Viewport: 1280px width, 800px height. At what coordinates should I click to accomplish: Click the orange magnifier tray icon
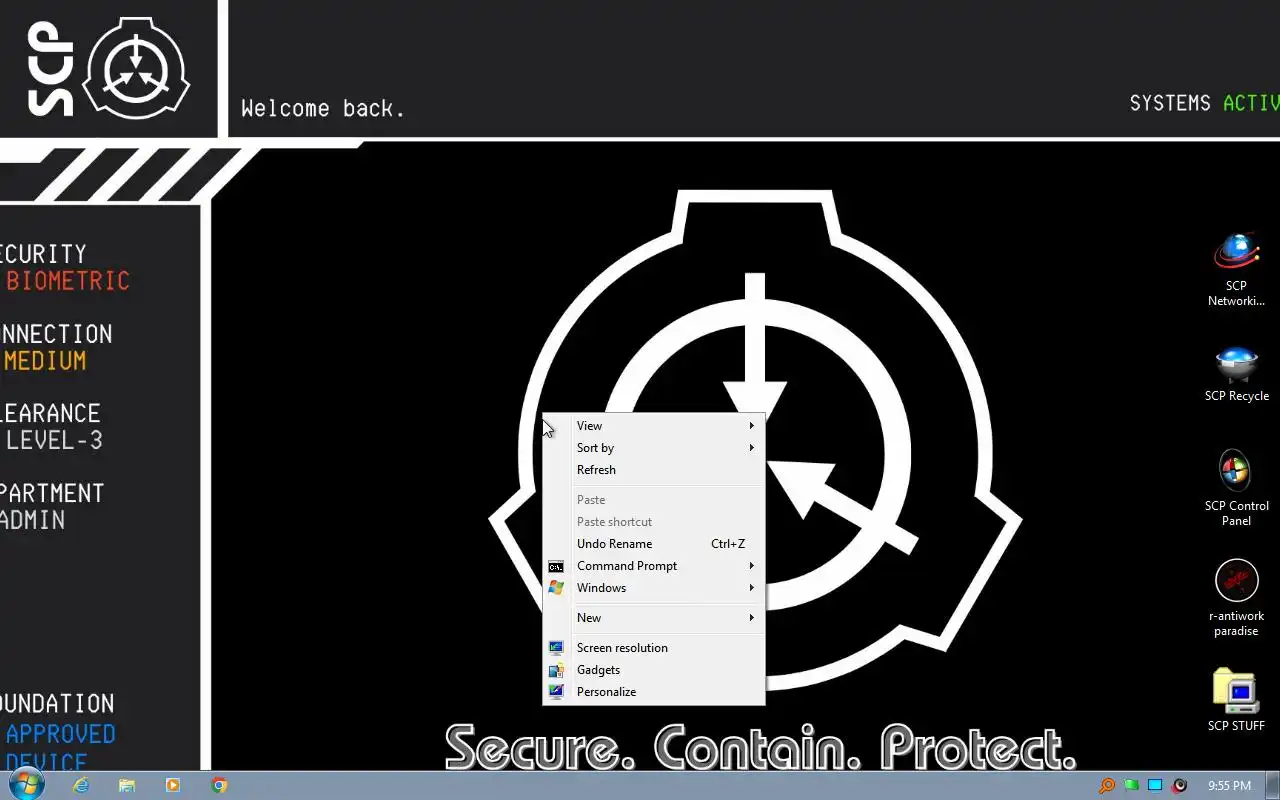1107,786
